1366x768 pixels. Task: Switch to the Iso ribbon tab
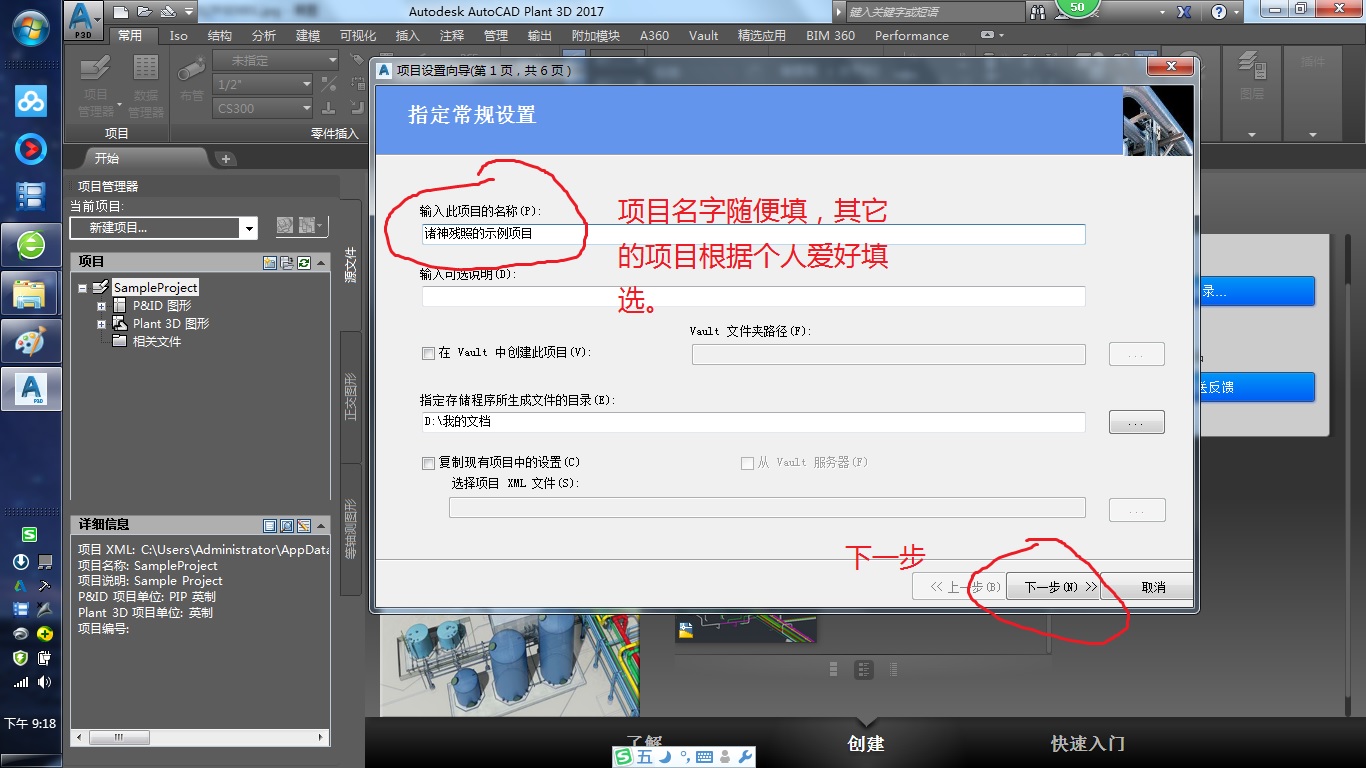point(178,35)
